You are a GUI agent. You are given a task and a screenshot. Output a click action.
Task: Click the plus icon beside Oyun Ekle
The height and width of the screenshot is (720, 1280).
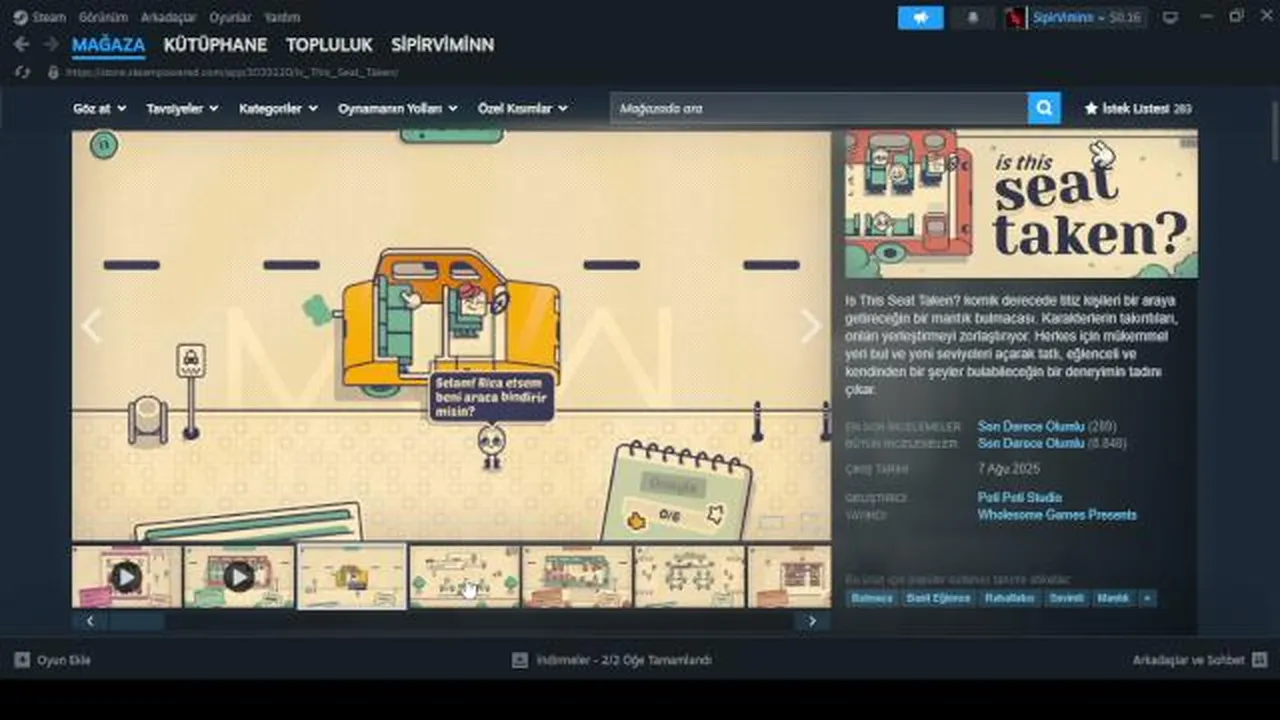tap(22, 660)
